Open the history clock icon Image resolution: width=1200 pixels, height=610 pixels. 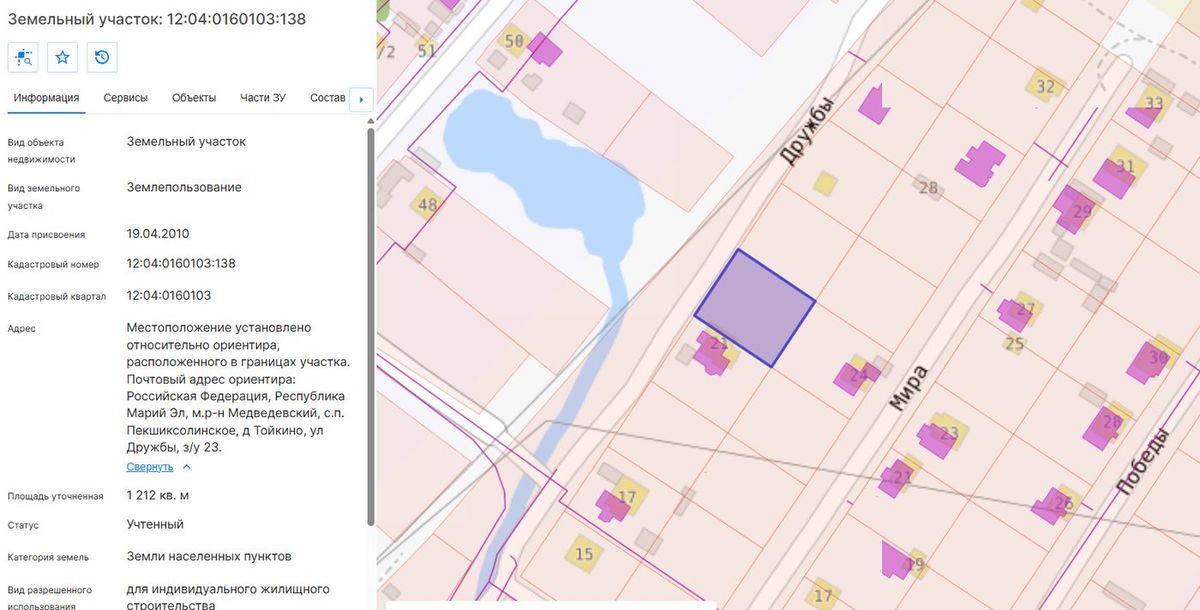102,58
